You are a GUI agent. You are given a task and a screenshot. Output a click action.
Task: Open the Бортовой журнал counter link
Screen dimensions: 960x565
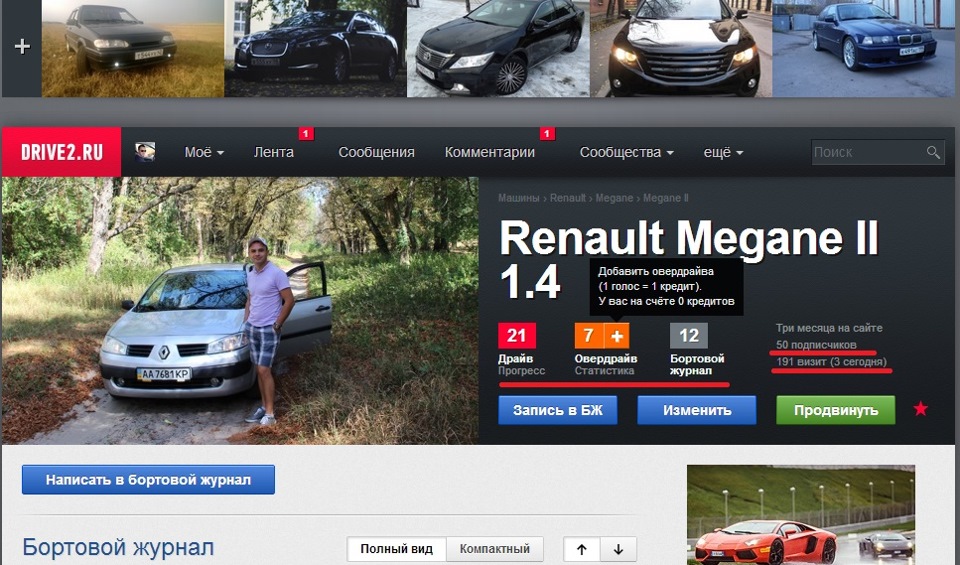697,365
